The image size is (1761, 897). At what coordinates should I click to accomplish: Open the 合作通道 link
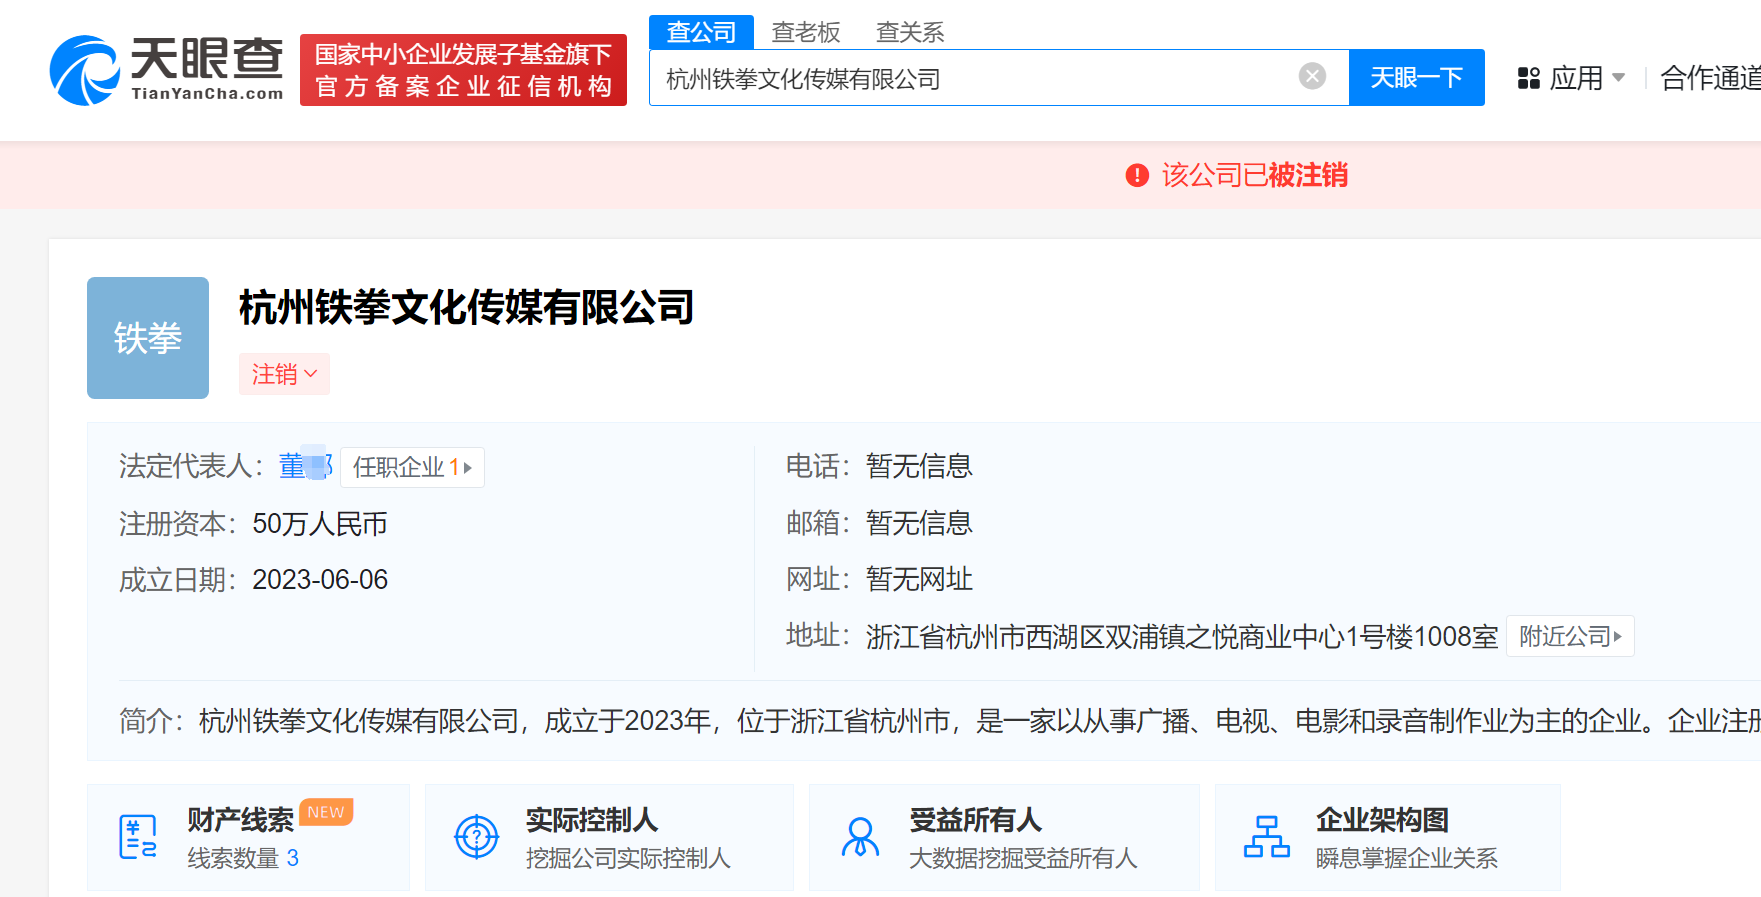point(1710,78)
